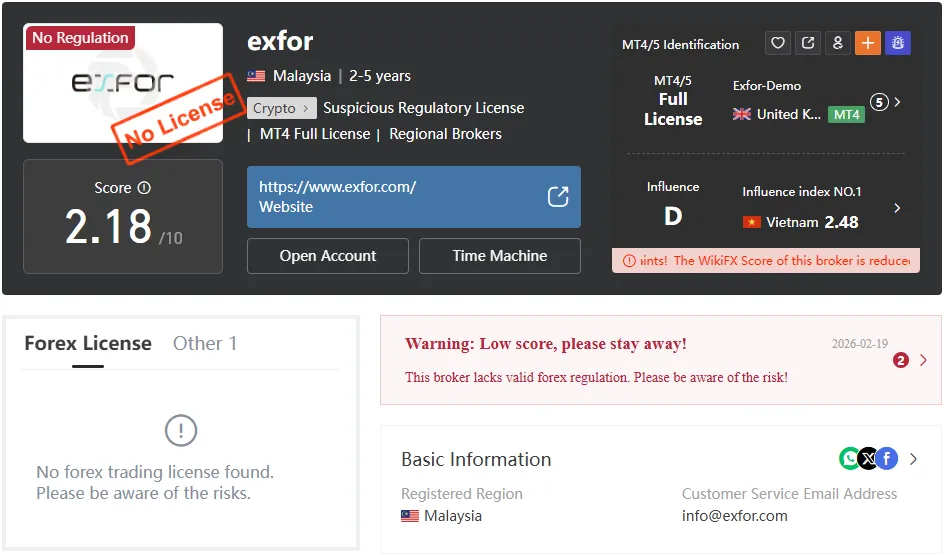
Task: Click the Vietnam 2.48 influence value
Action: 841,222
